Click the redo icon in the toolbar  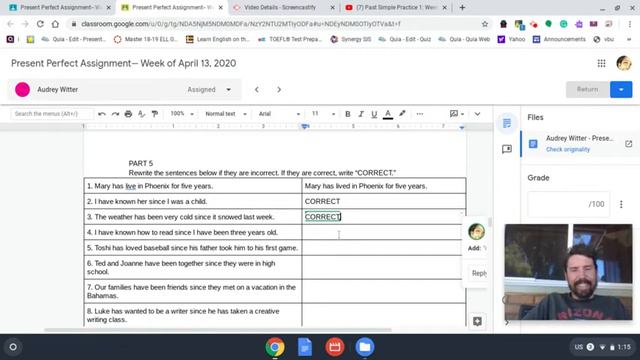[115, 114]
